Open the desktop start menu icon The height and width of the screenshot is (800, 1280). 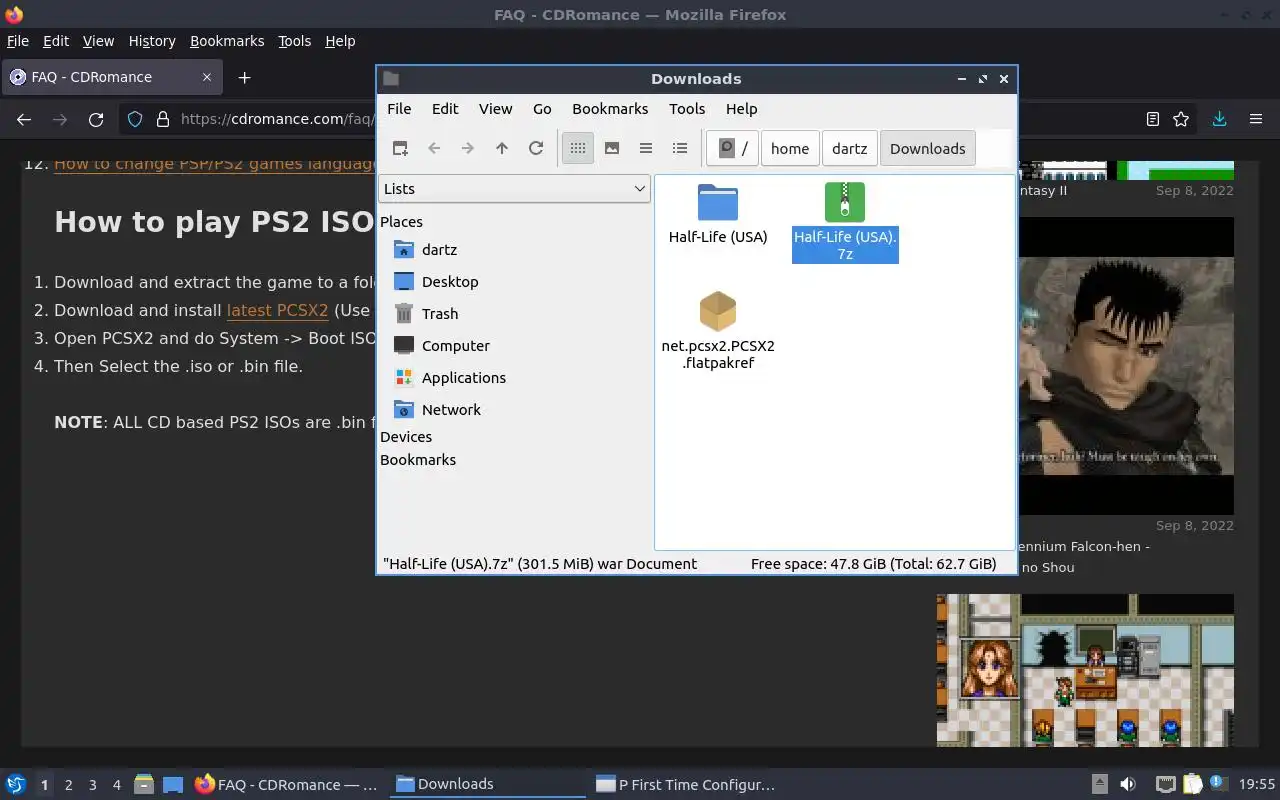(x=15, y=784)
